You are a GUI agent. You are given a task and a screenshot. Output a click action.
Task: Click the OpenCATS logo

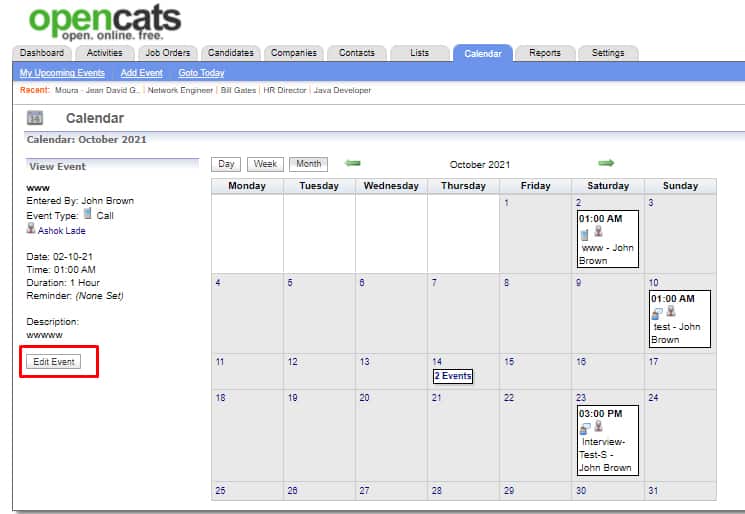point(104,22)
